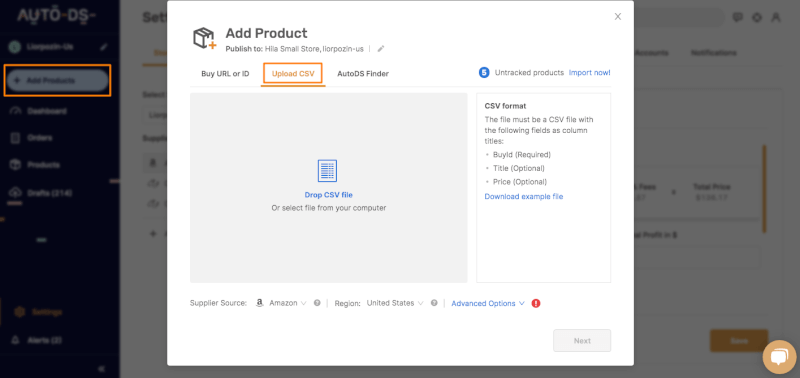Open the AutoDS Finder tab

pos(363,73)
